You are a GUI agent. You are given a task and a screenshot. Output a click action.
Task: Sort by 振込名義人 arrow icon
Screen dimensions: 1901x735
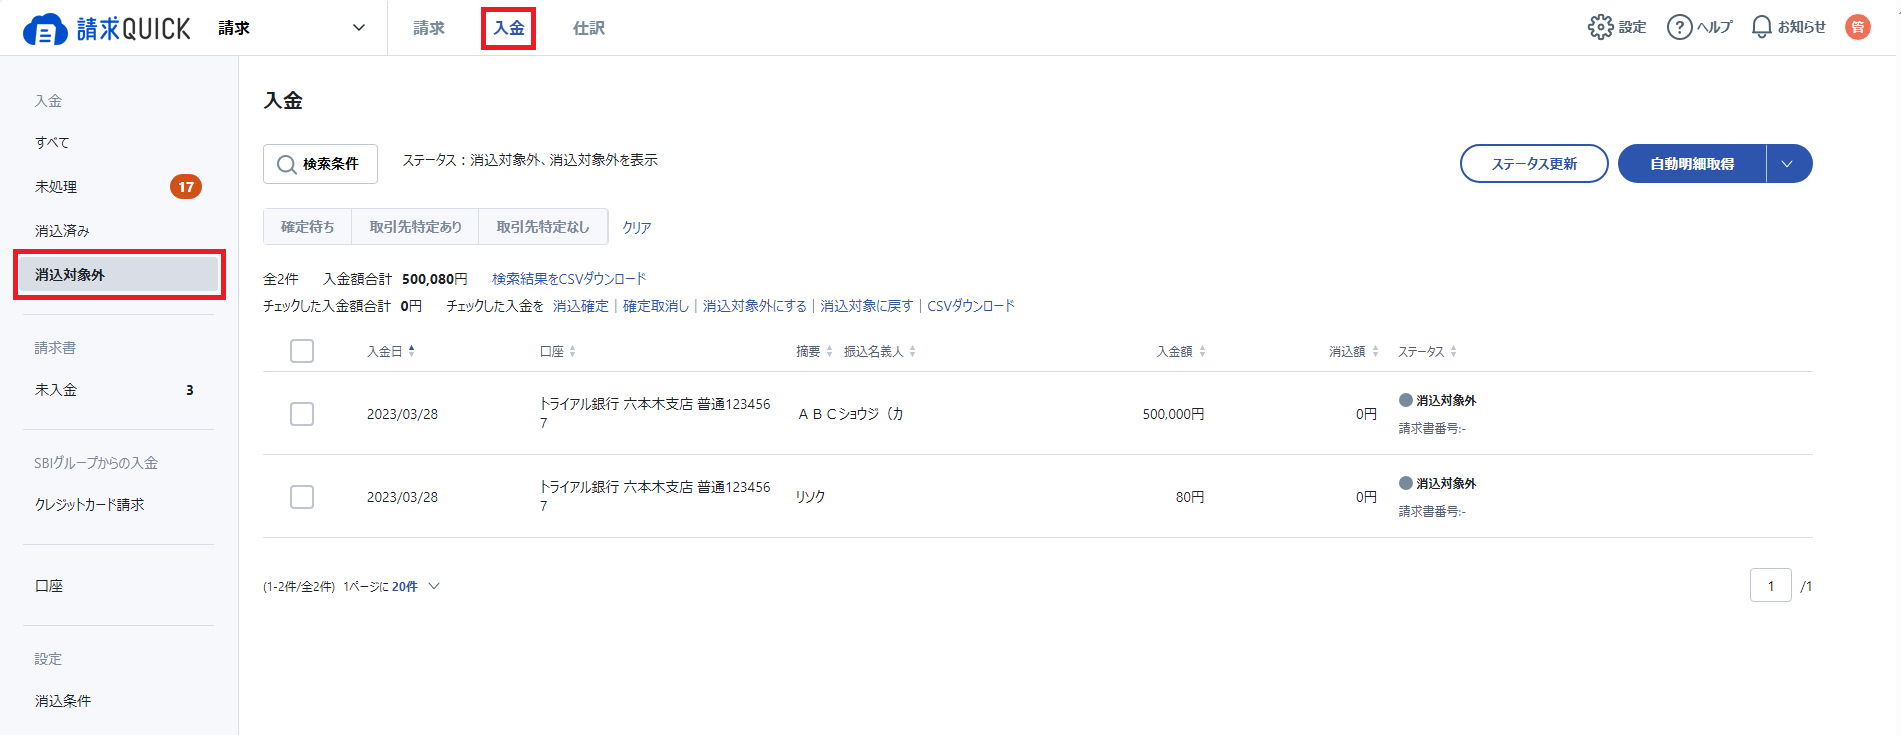pyautogui.click(x=912, y=351)
